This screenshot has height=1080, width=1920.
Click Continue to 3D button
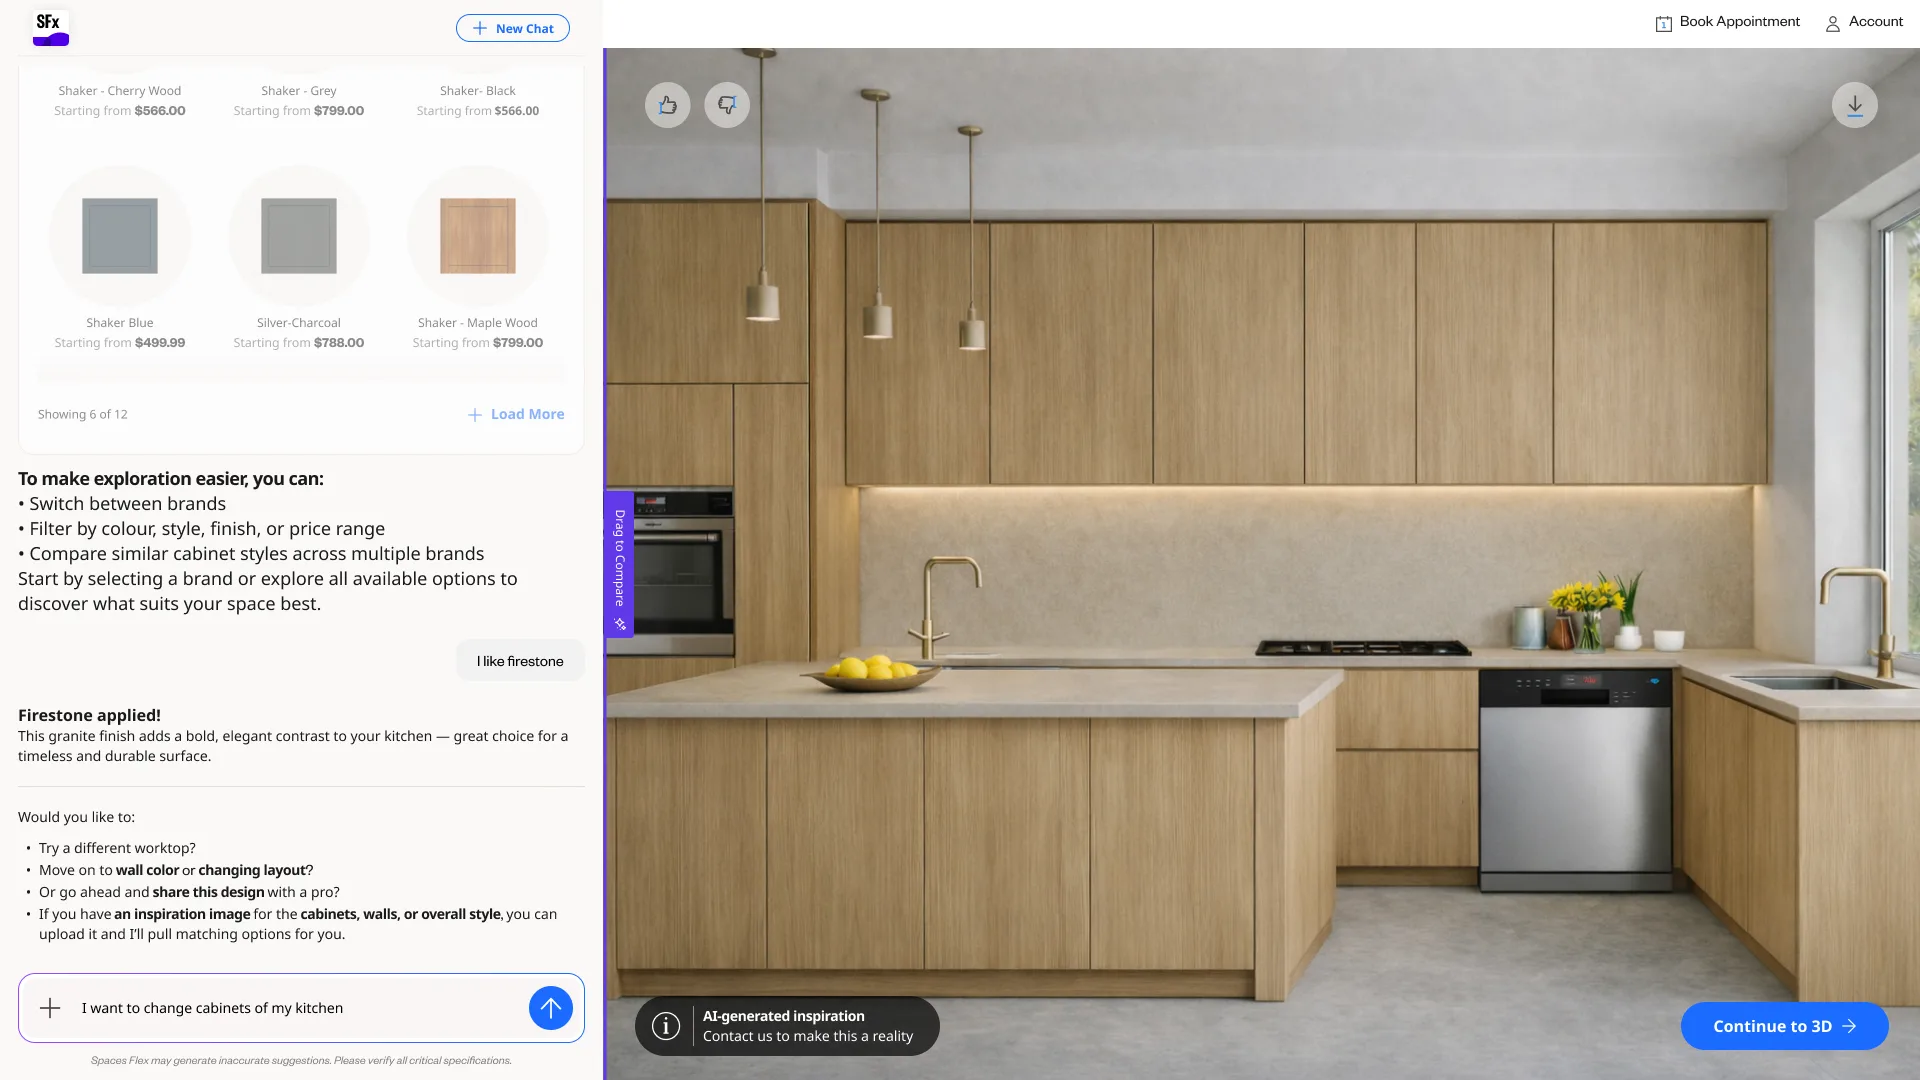(1784, 1026)
